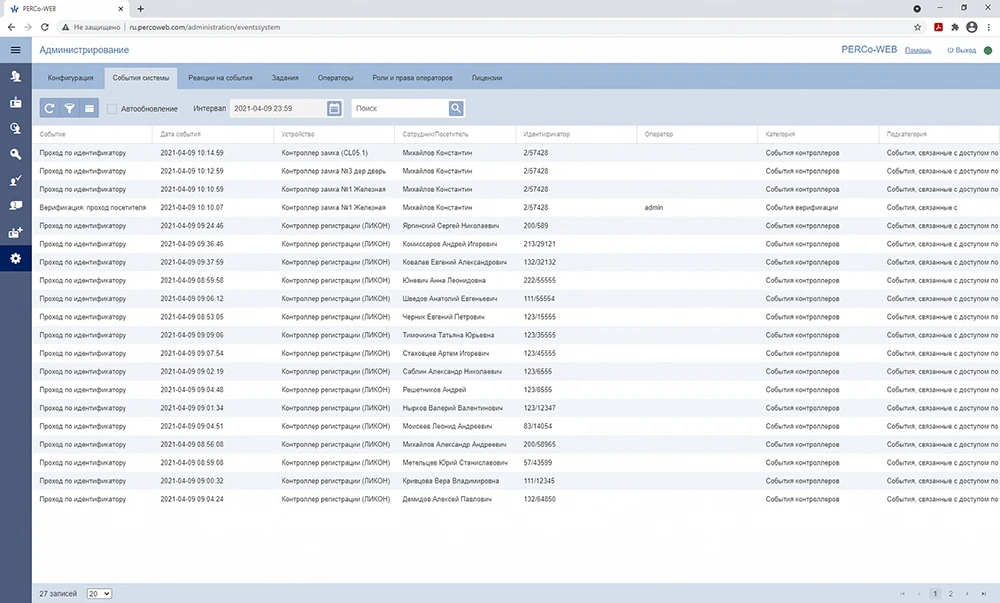Screen dimensions: 1000x603
Task: Open the event filter funnel icon
Action: [x=70, y=108]
